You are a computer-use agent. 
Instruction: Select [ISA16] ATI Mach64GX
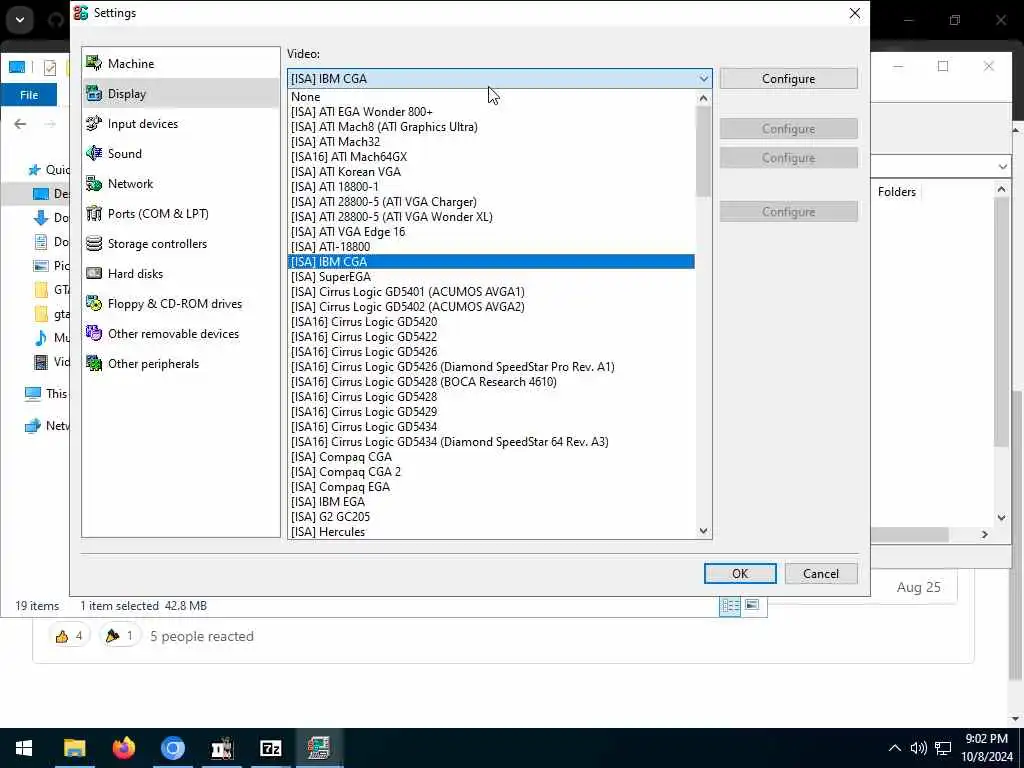pyautogui.click(x=491, y=157)
